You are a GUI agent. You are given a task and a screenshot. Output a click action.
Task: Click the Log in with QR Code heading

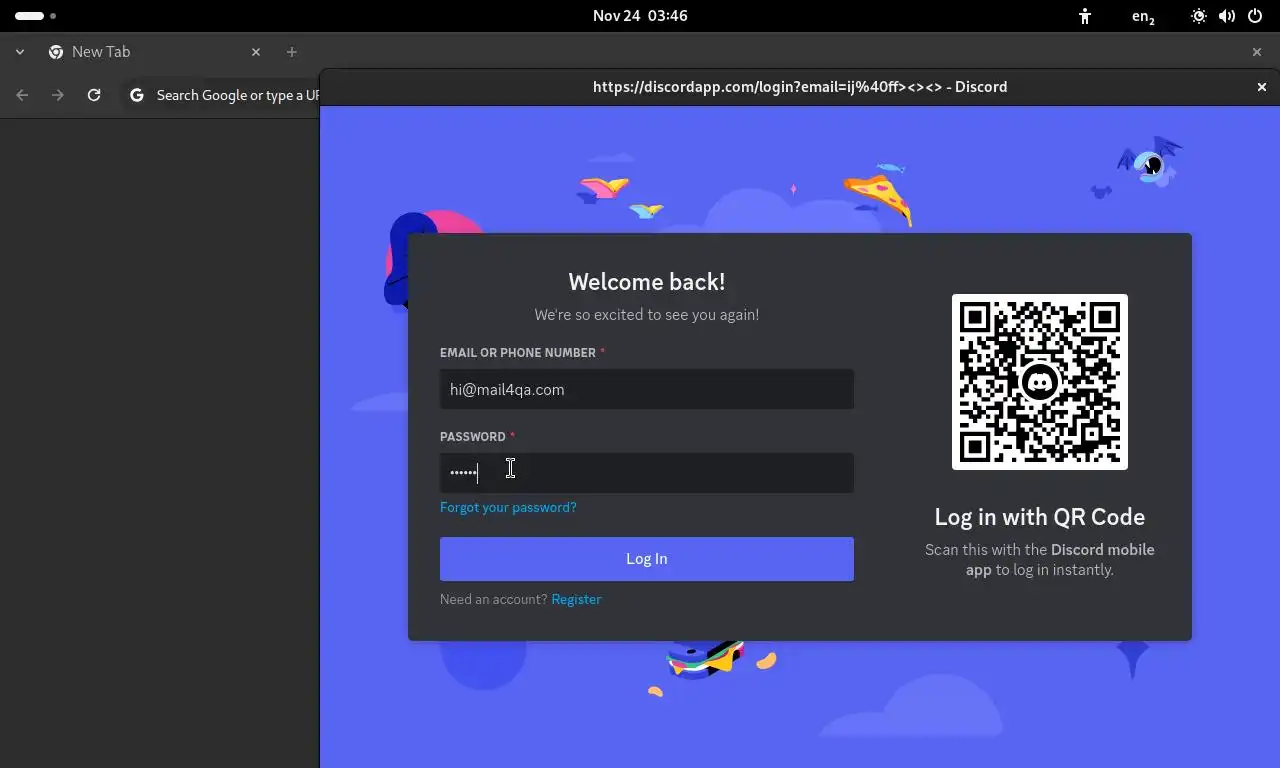coord(1040,517)
